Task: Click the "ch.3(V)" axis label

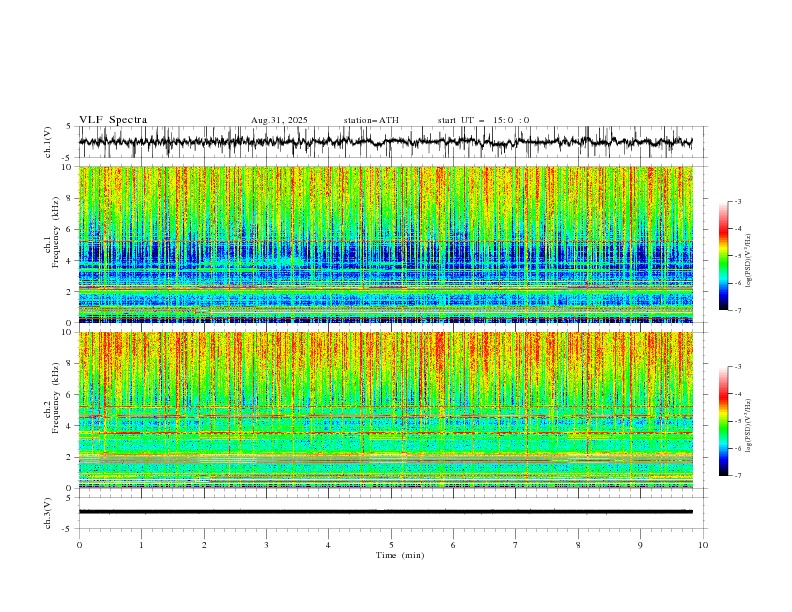Action: pos(48,513)
